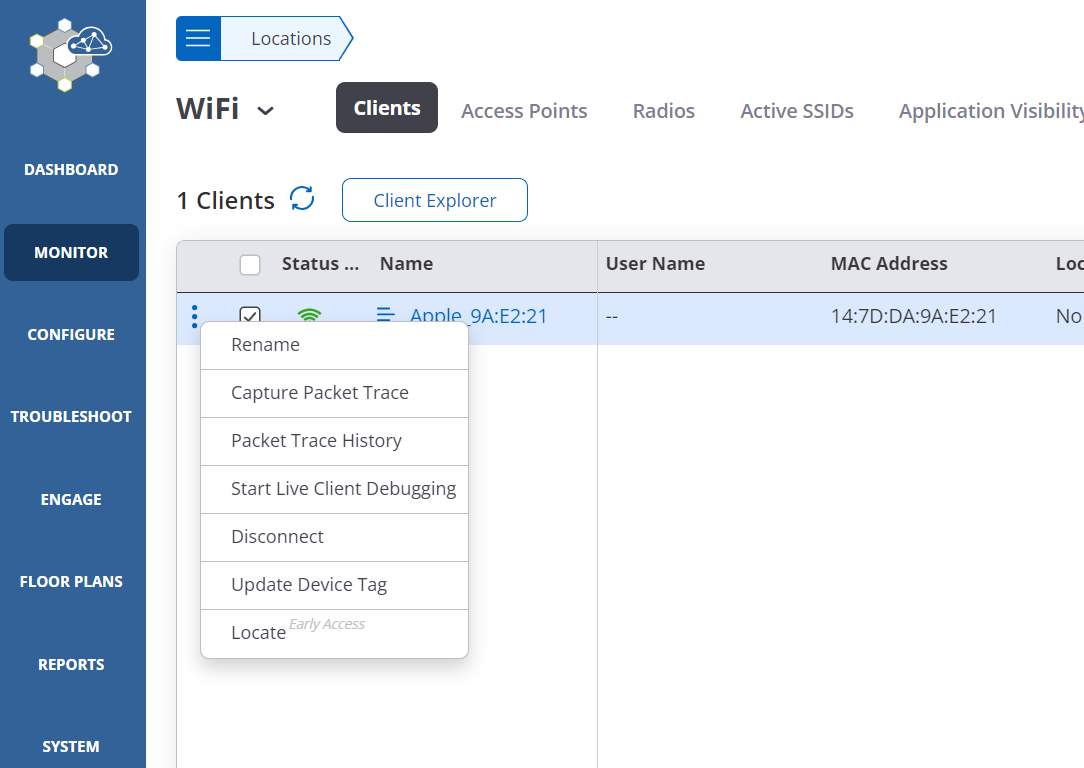1084x768 pixels.
Task: Choose Disconnect from context menu
Action: click(277, 536)
